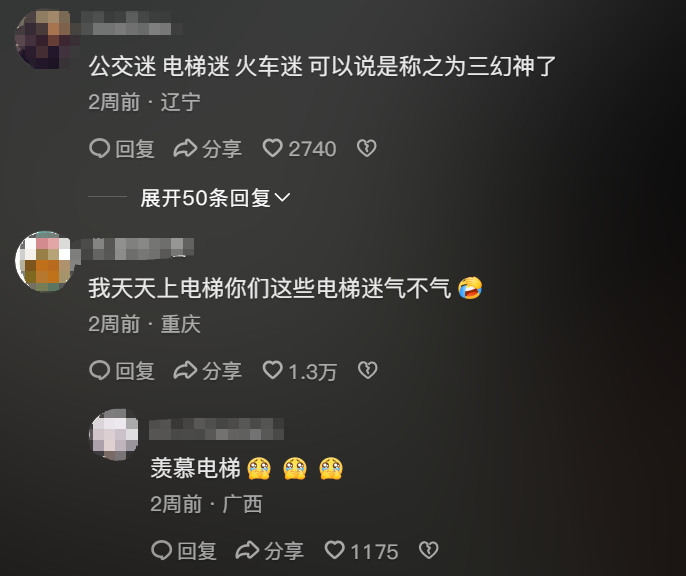Click the blurred username above 羡慕电梯
This screenshot has width=686, height=576.
point(216,429)
